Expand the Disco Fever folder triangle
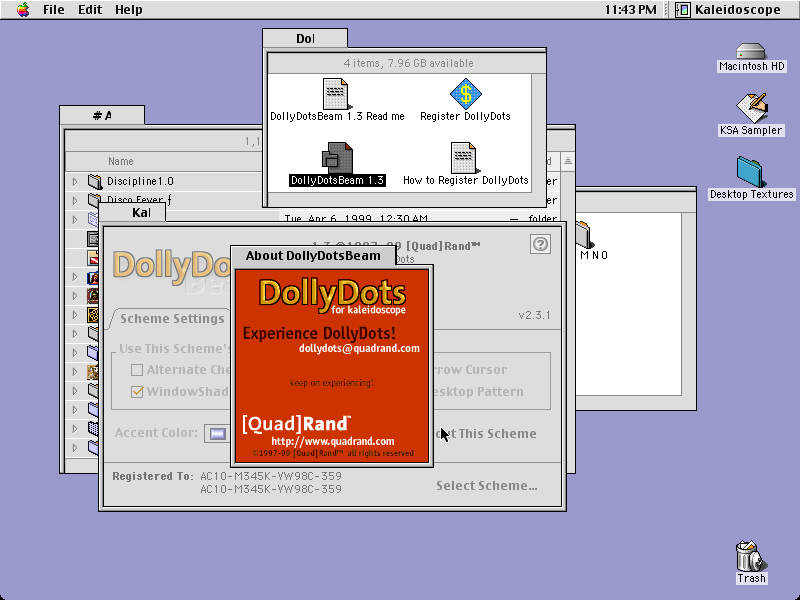 coord(75,200)
